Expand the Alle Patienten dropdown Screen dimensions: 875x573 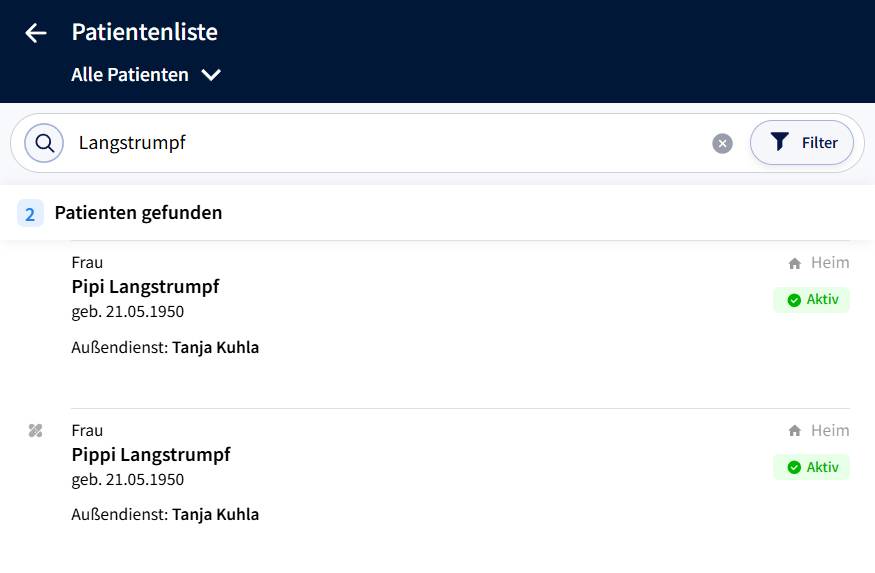(130, 75)
